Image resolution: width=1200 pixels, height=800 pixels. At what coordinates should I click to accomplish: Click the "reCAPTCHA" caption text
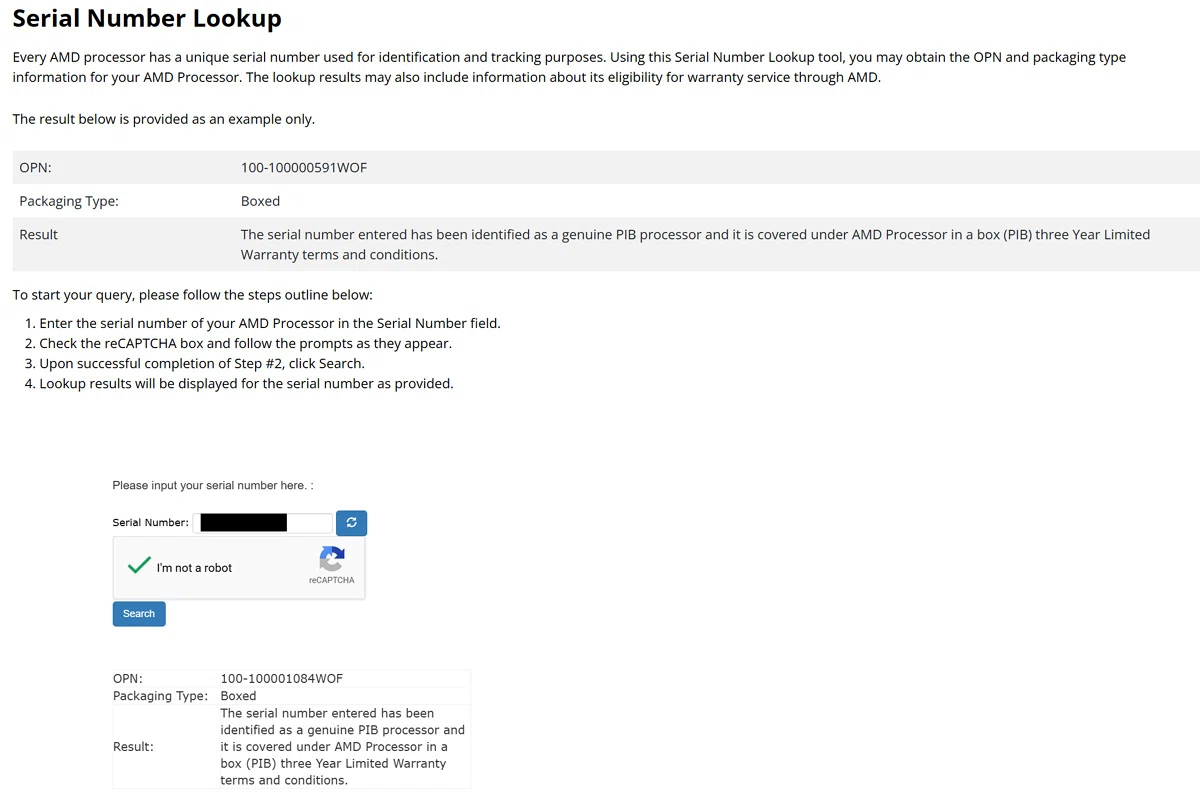[x=332, y=580]
